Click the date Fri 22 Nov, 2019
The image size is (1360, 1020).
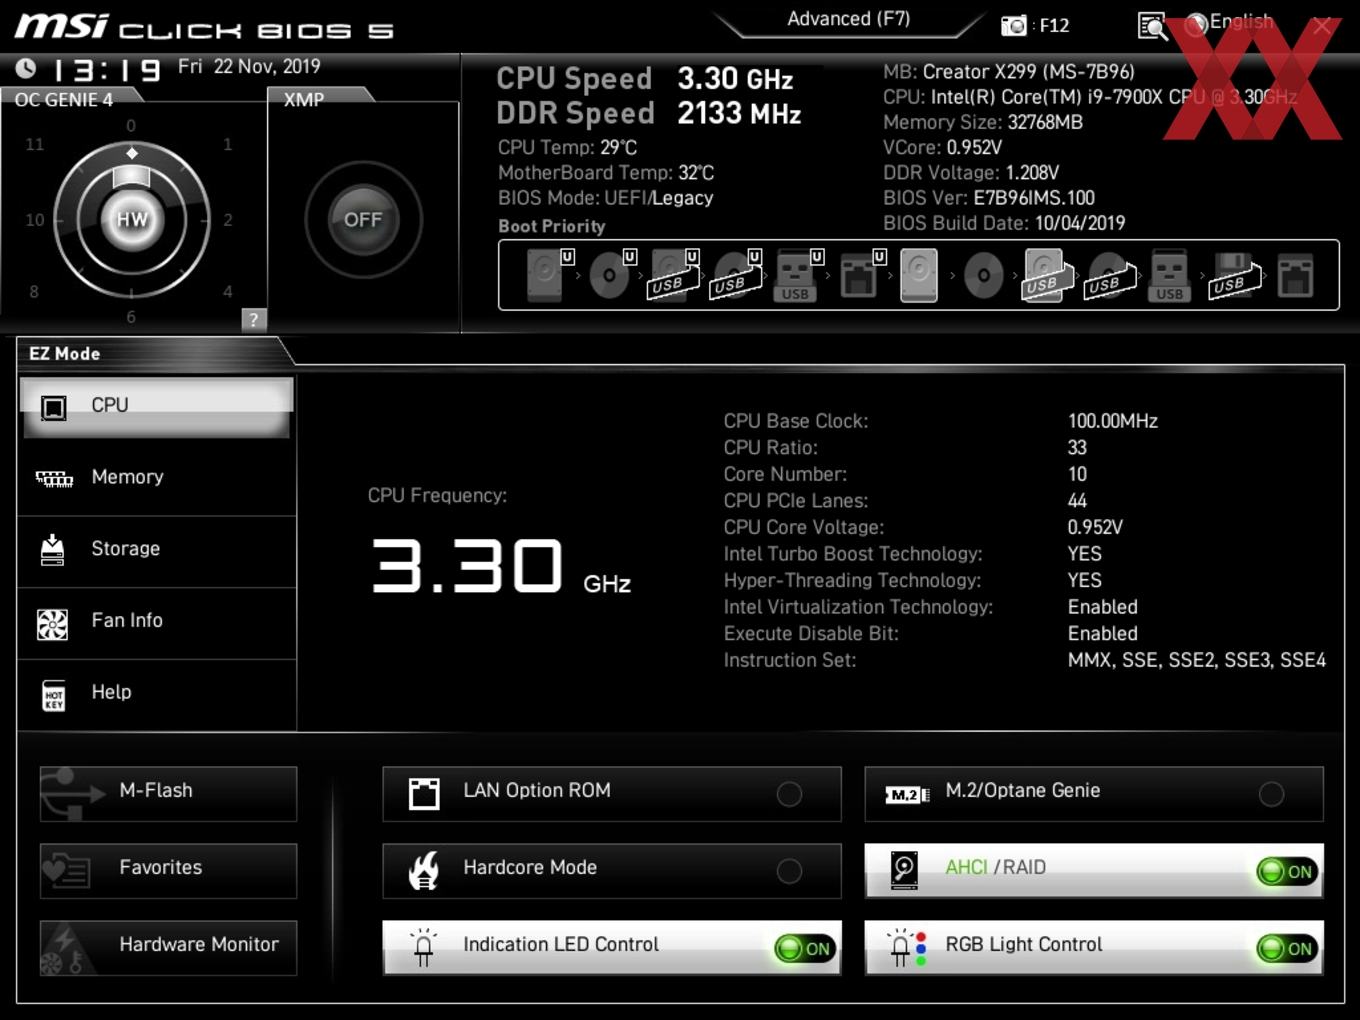249,67
